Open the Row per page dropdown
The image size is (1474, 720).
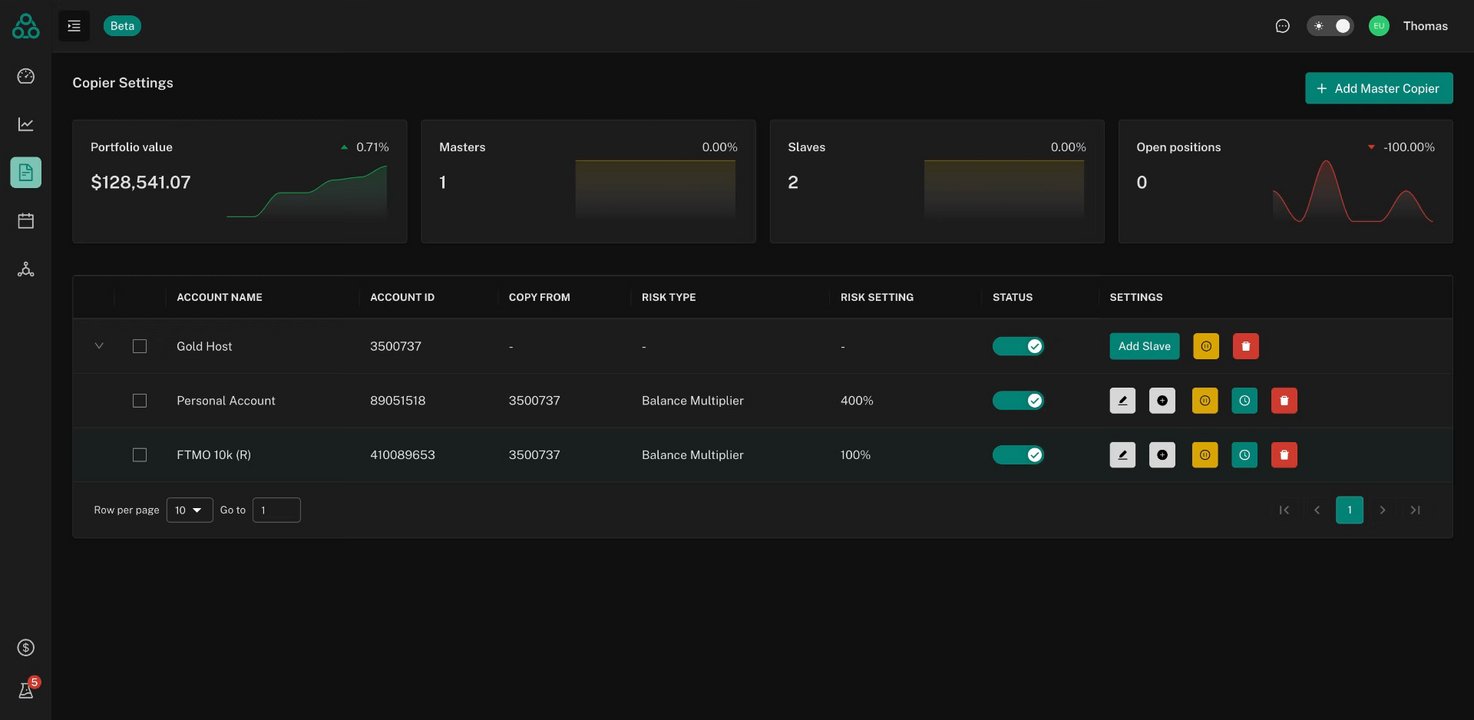[190, 510]
